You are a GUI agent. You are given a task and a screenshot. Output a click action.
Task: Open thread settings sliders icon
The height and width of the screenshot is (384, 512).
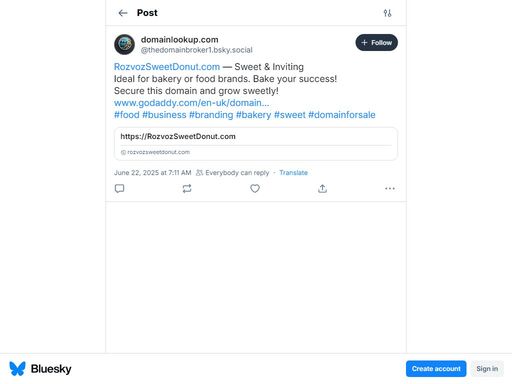pos(387,13)
